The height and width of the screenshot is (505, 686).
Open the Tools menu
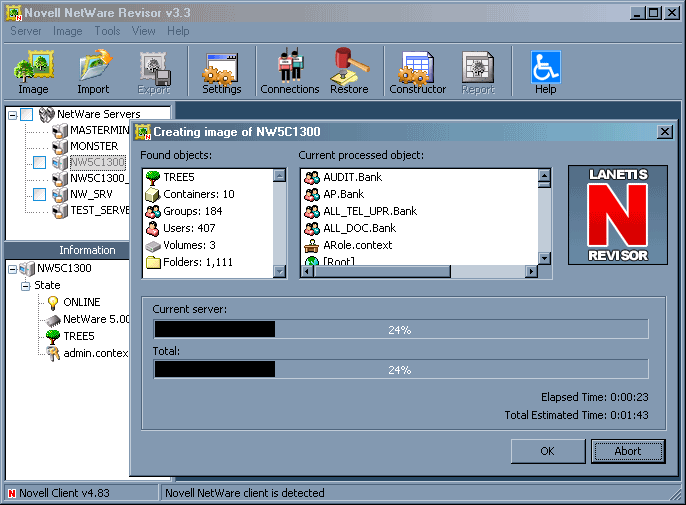coord(107,31)
